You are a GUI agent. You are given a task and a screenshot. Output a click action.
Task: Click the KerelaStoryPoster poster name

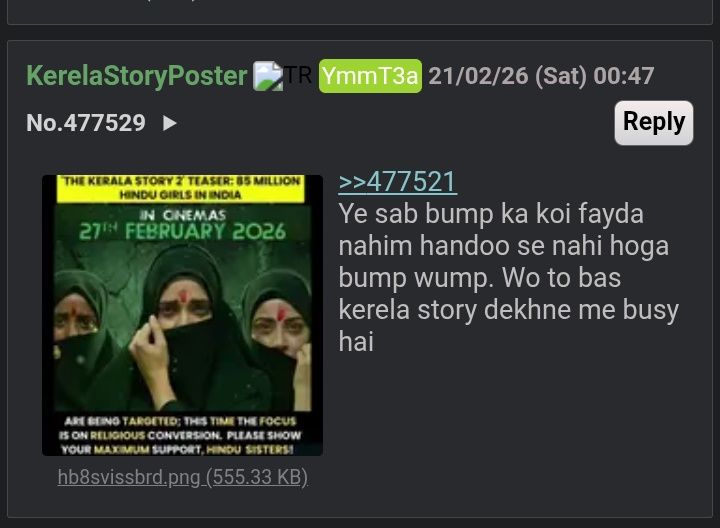(x=137, y=75)
